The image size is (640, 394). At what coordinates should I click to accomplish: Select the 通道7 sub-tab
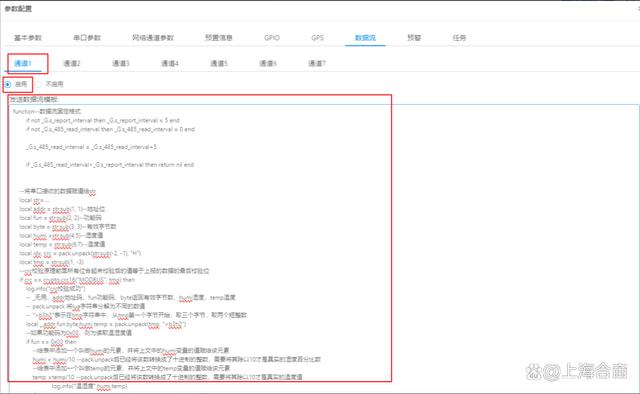[317, 63]
